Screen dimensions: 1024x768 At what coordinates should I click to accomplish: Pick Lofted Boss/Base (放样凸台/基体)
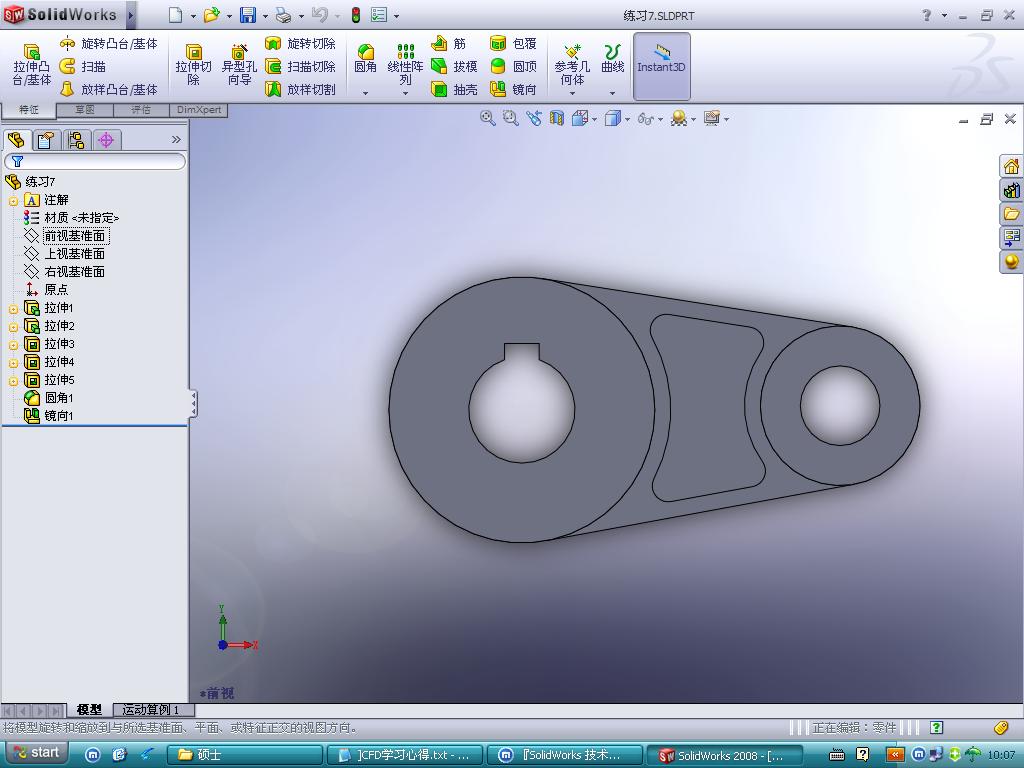coord(108,89)
